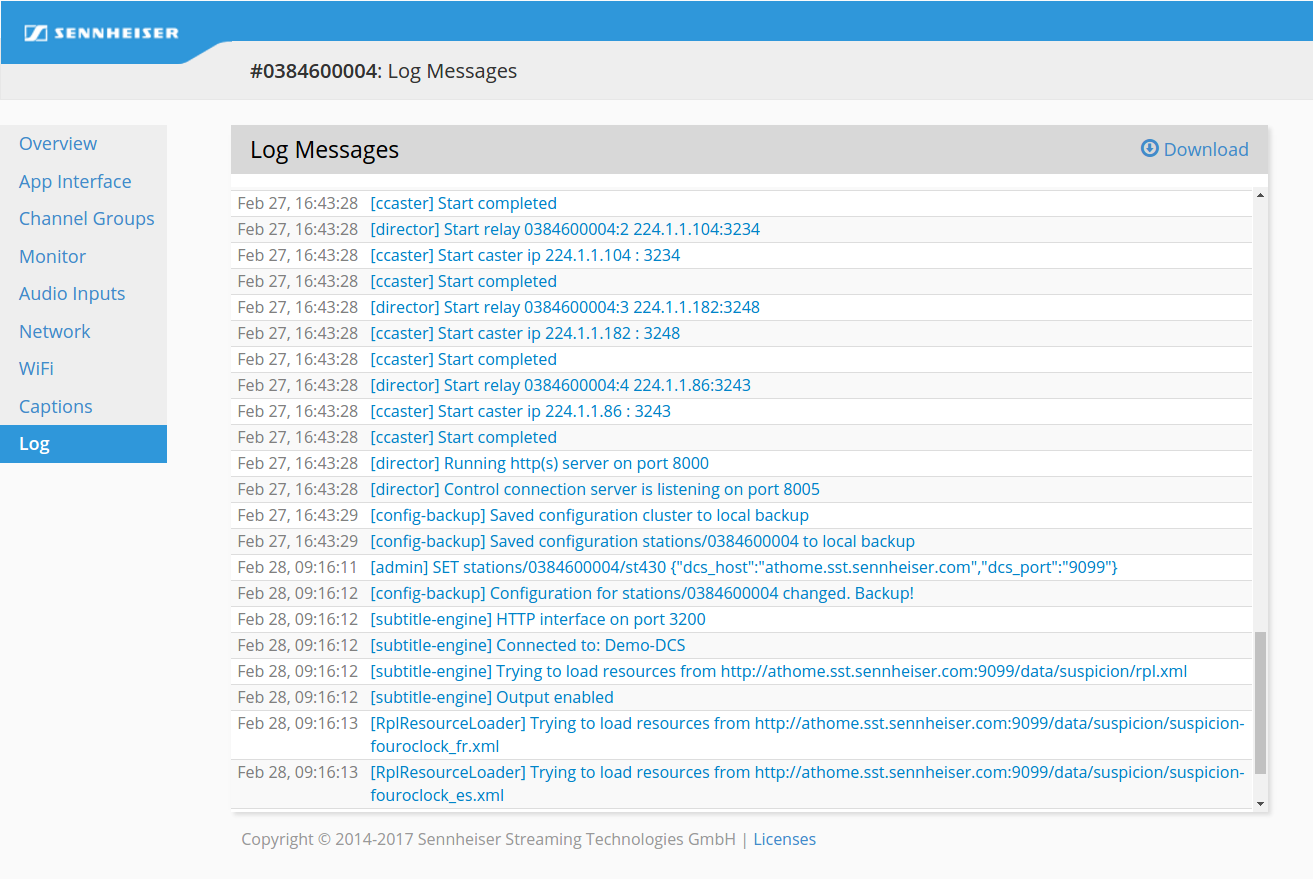
Task: Navigate to Audio Inputs
Action: 72,294
